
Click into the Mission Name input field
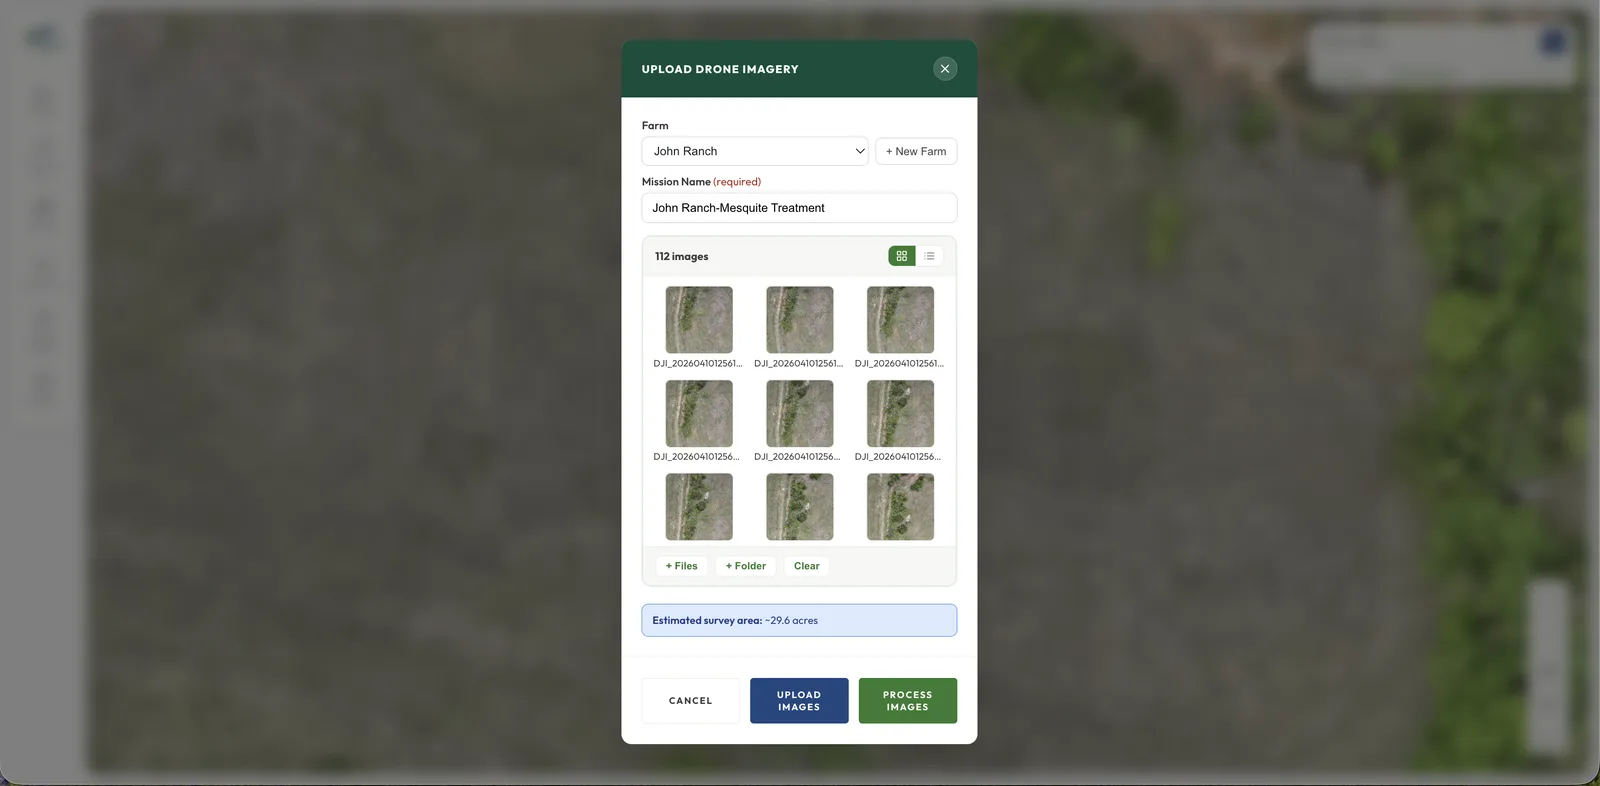[799, 208]
